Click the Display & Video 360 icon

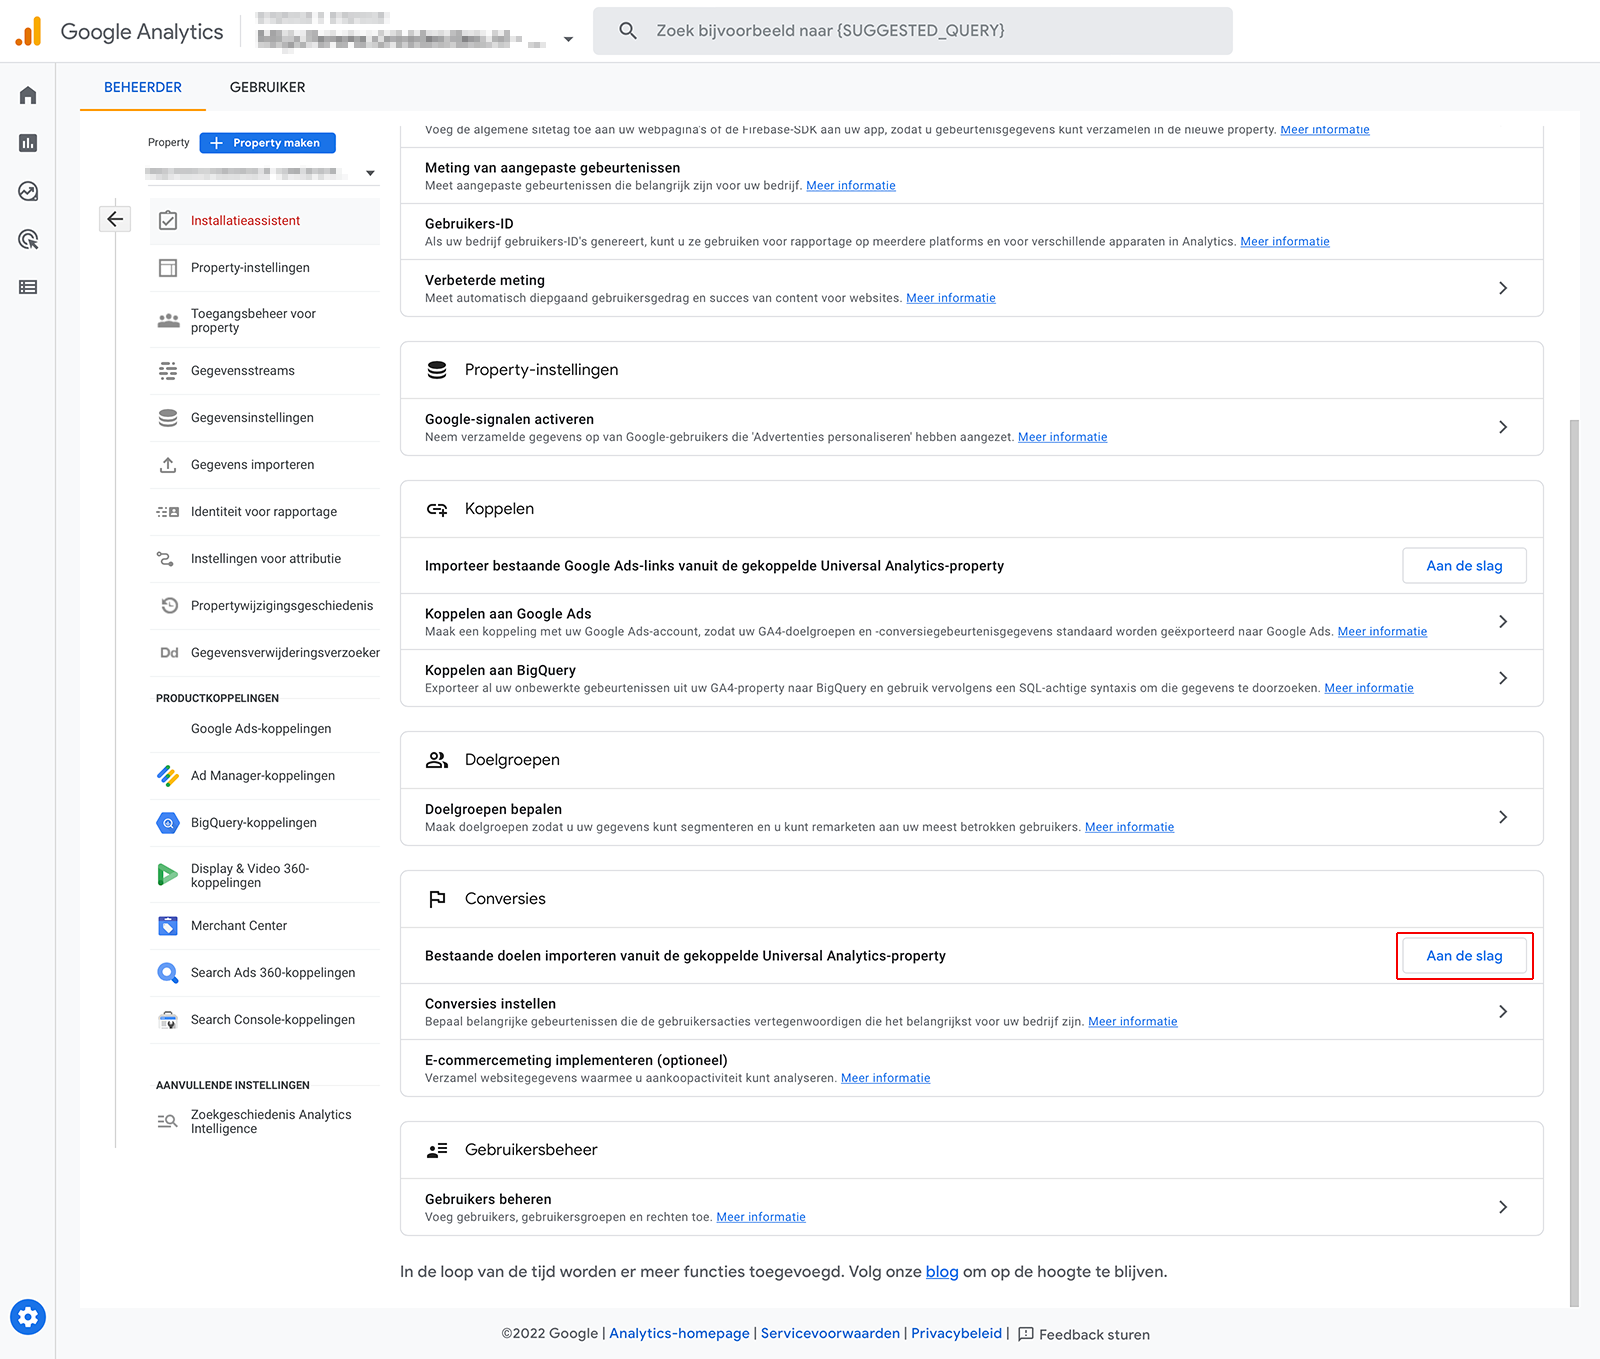click(168, 875)
